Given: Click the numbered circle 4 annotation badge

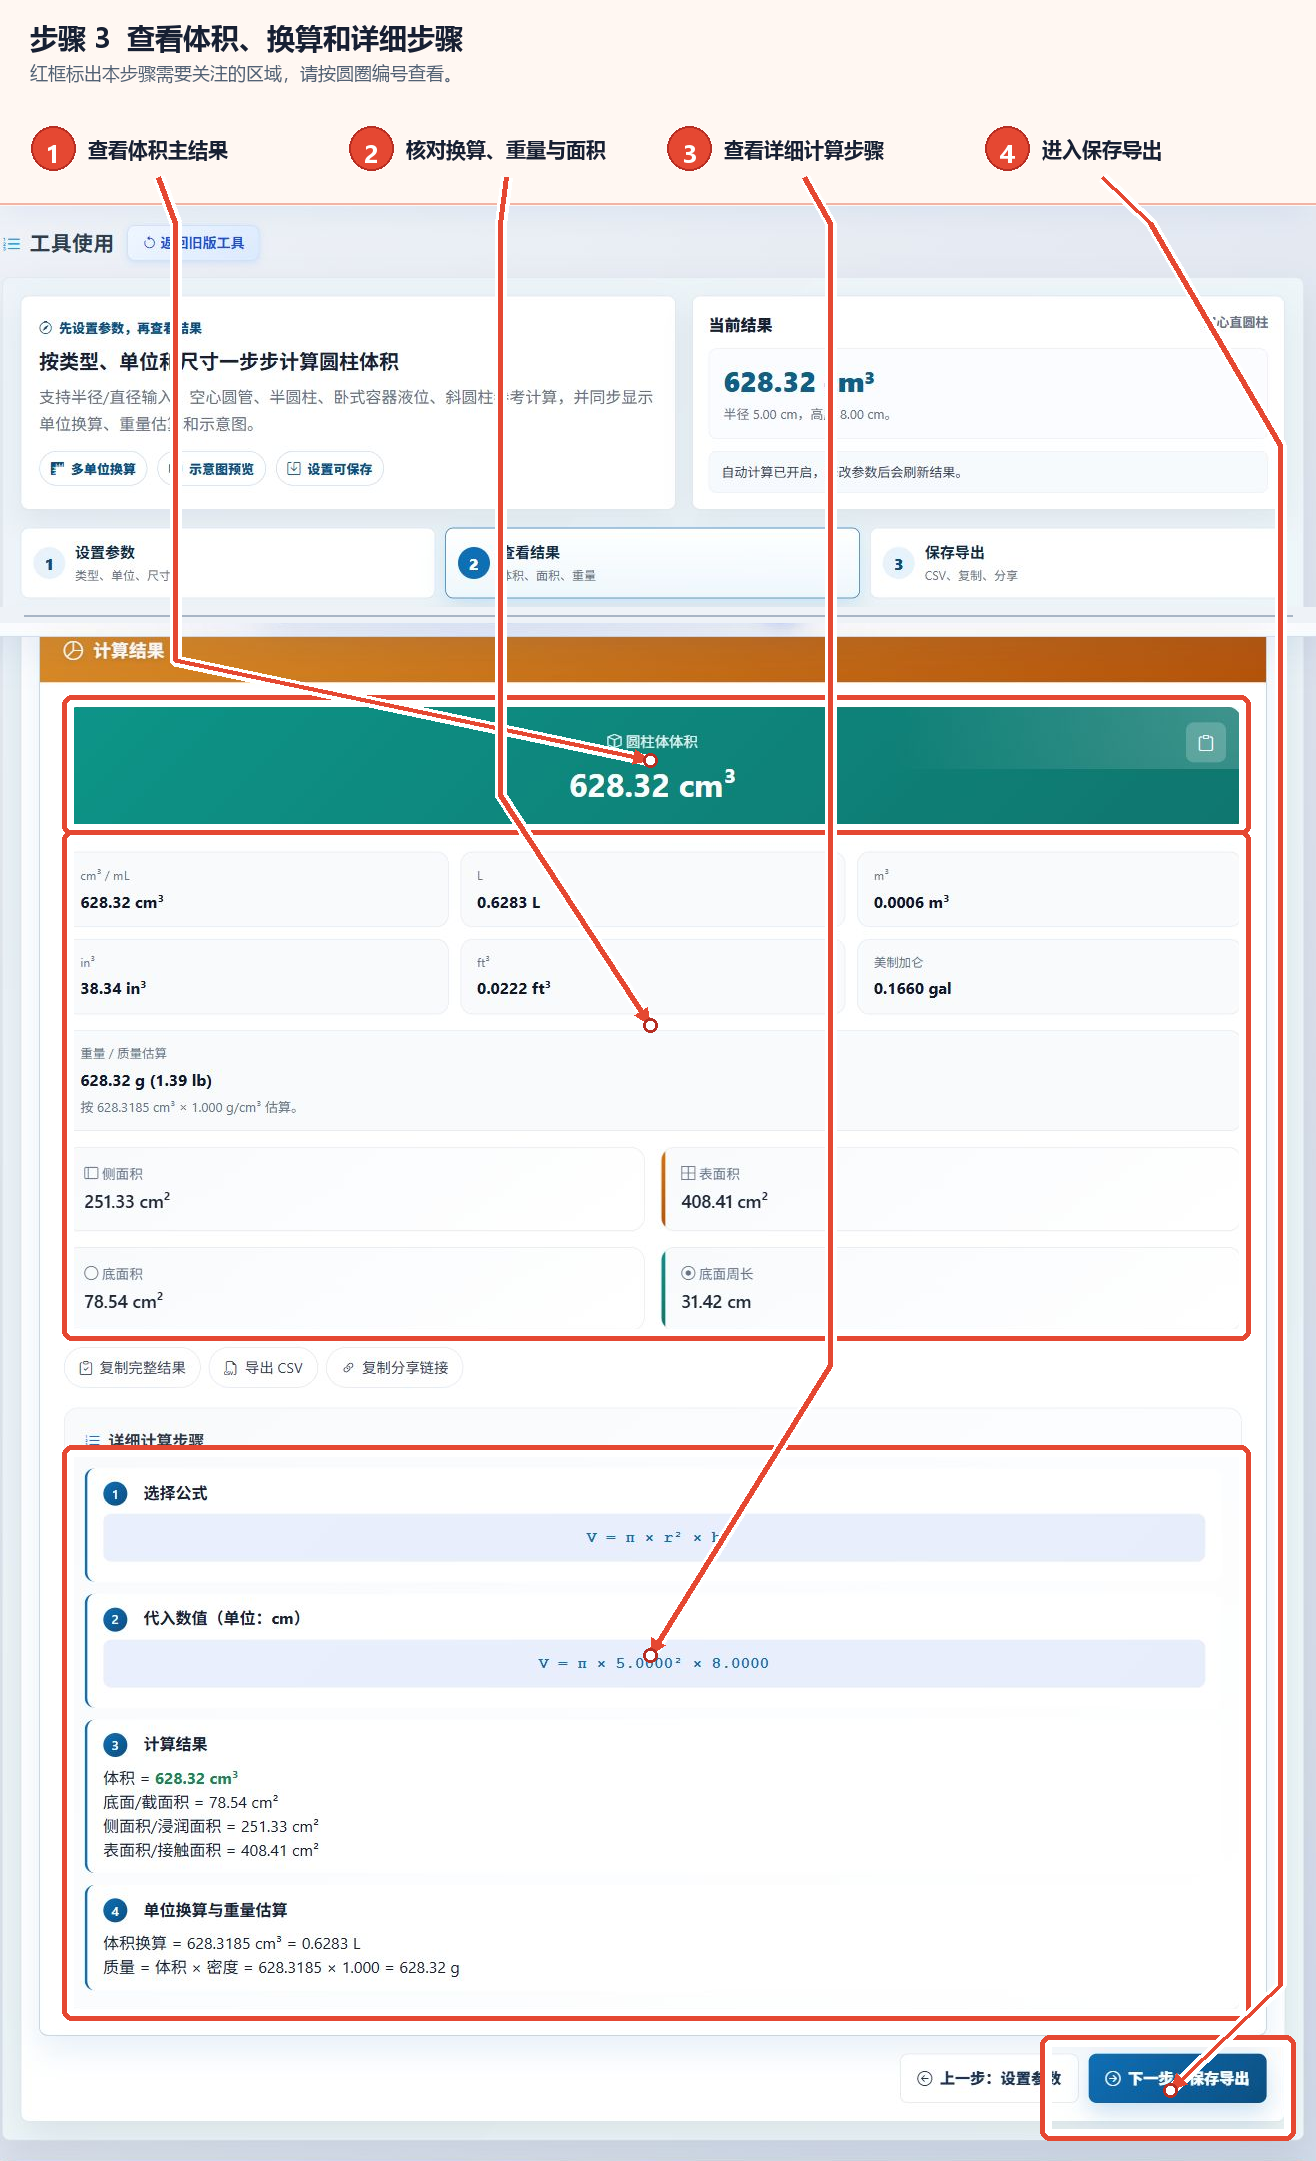Looking at the screenshot, I should (x=1007, y=150).
